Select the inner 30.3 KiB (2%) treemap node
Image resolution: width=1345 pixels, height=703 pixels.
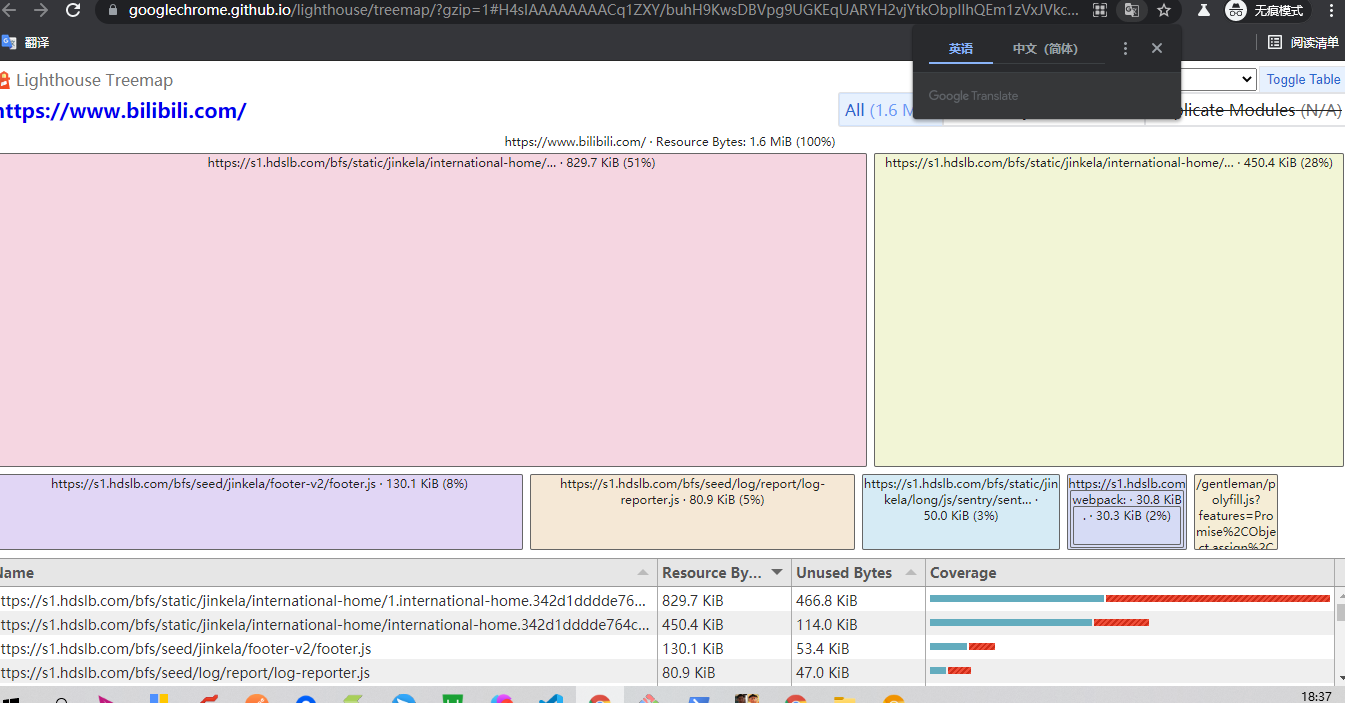click(1127, 526)
